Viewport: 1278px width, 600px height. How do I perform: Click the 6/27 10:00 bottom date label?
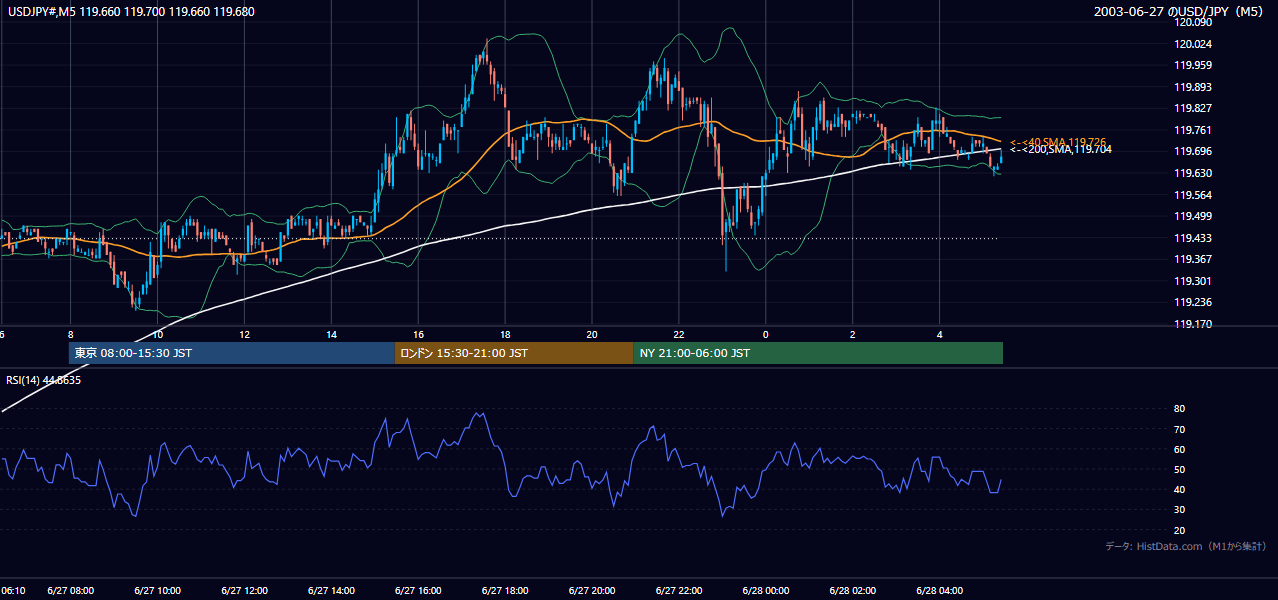point(158,591)
